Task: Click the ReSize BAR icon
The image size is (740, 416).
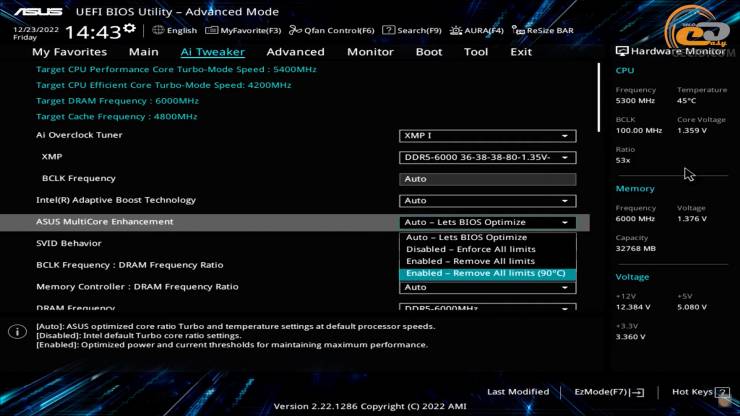Action: coord(518,30)
